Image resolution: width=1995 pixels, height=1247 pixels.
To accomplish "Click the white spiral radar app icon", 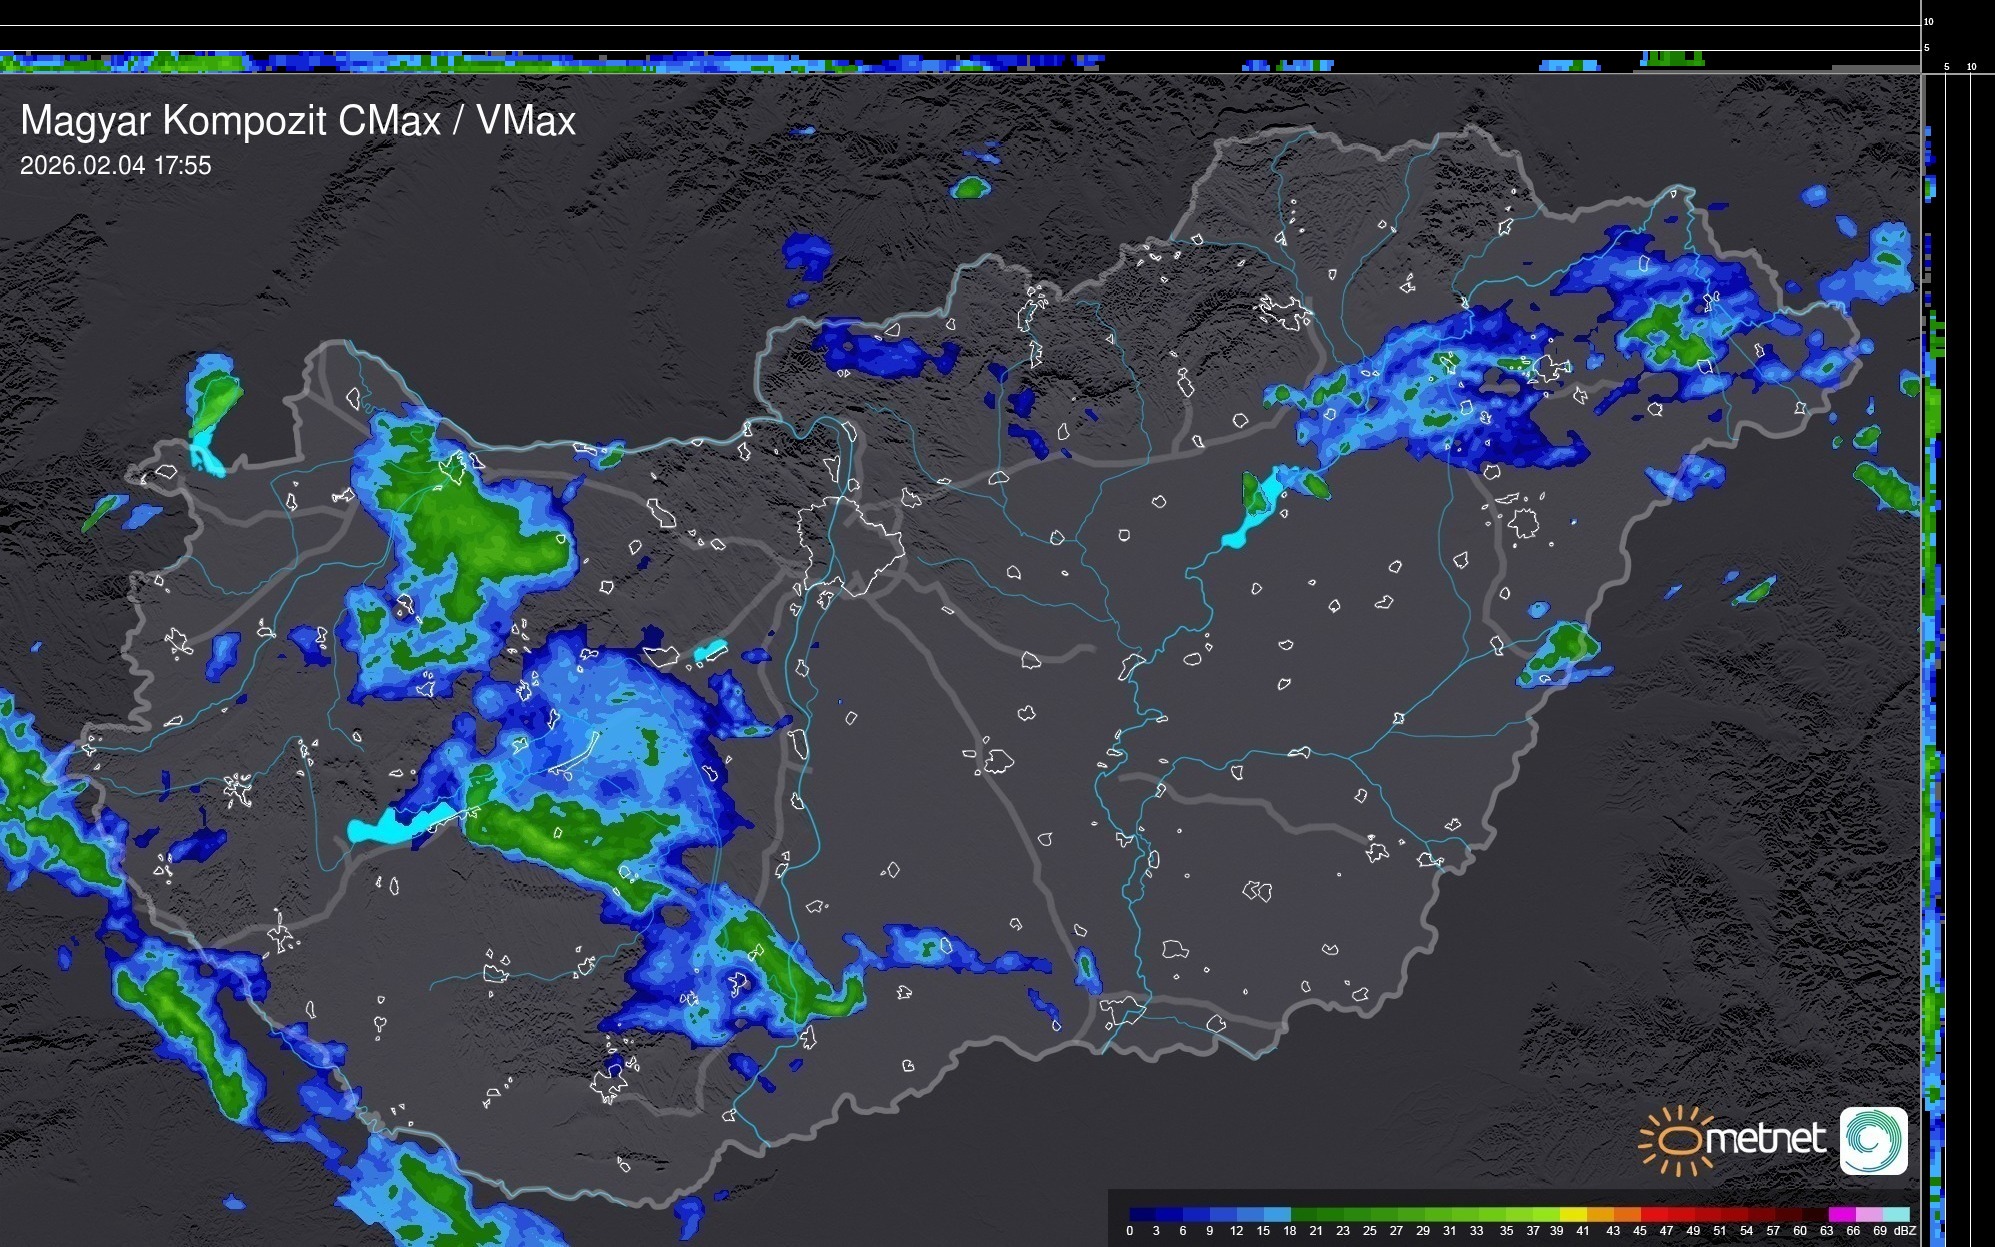I will click(x=1873, y=1140).
